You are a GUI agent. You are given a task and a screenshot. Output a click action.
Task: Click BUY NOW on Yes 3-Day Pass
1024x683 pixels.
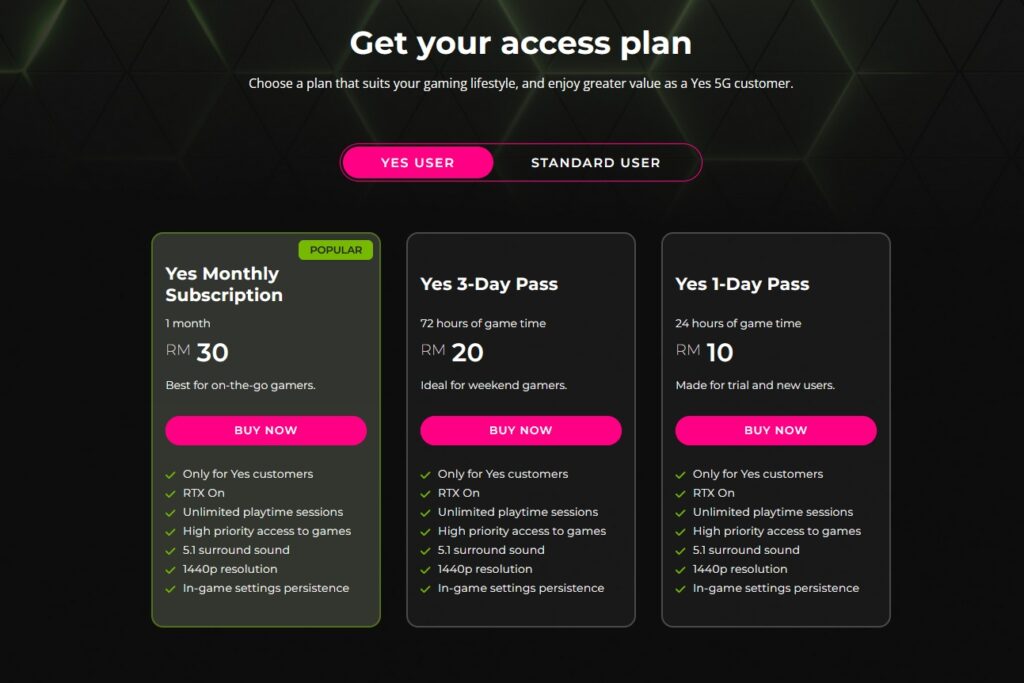[x=521, y=430]
